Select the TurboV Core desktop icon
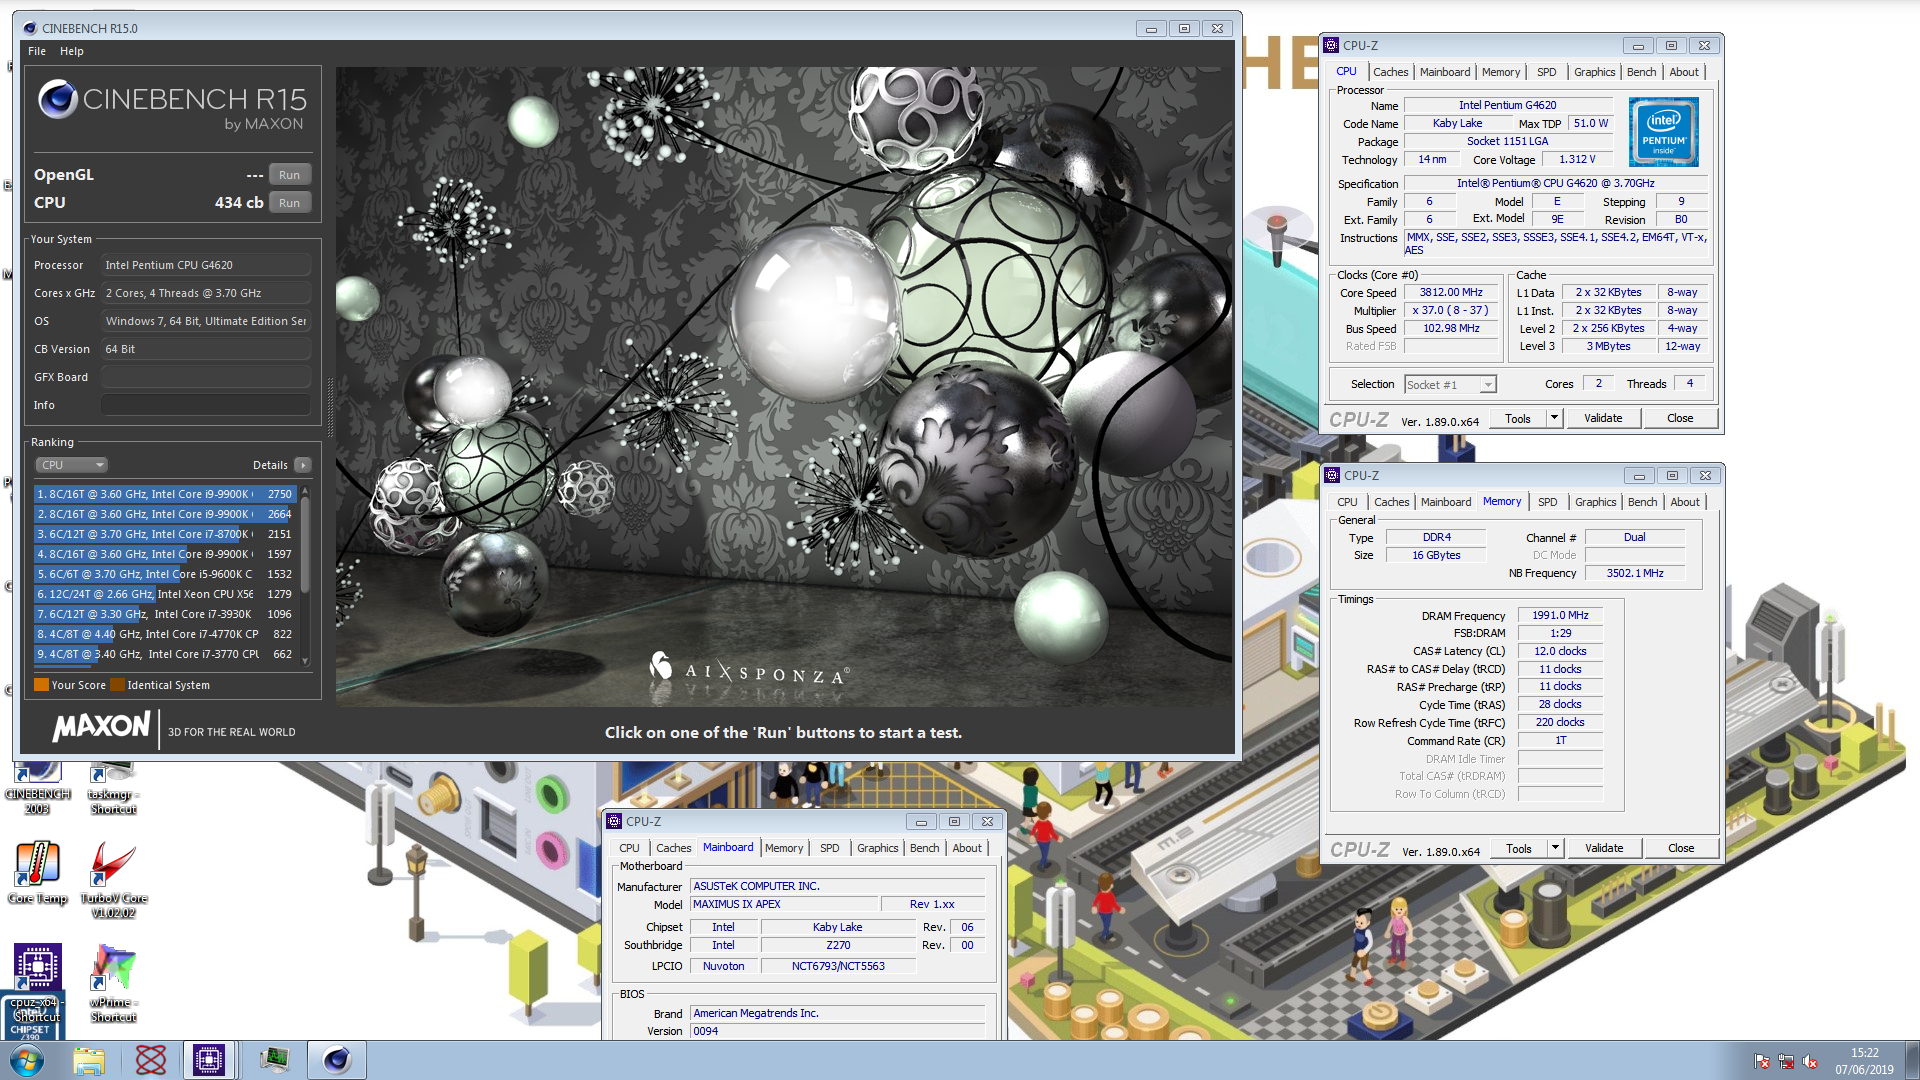Screen dimensions: 1920x1080 point(113,878)
